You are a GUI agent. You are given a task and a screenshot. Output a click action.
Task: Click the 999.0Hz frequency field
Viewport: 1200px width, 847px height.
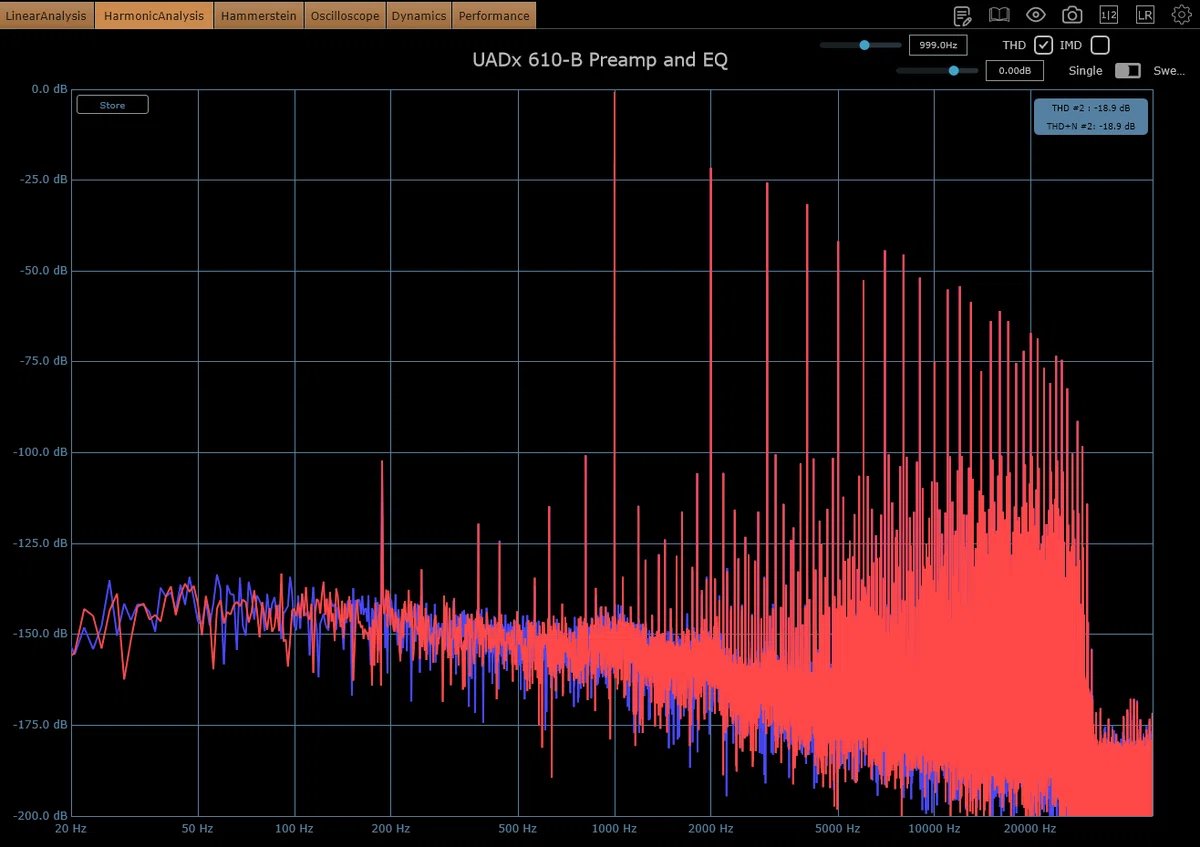click(x=938, y=45)
